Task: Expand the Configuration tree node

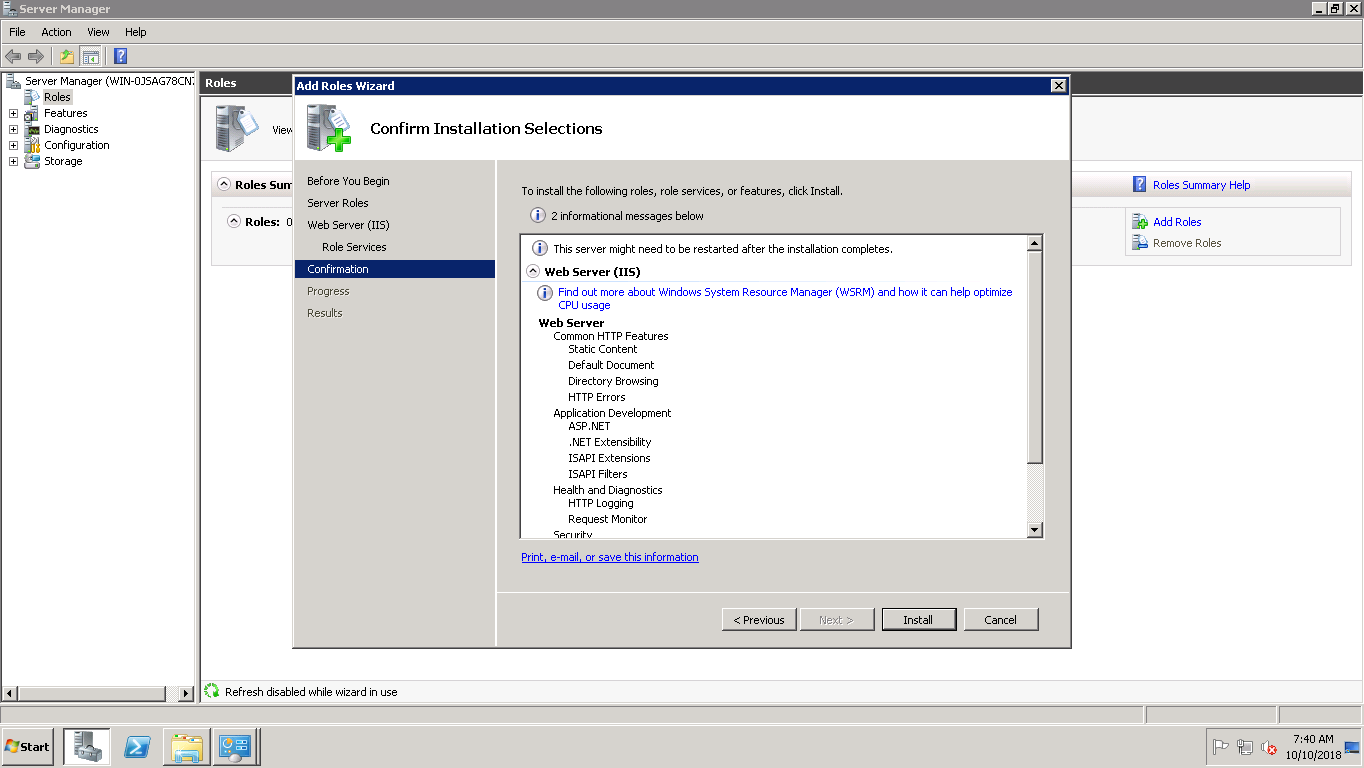Action: point(13,145)
